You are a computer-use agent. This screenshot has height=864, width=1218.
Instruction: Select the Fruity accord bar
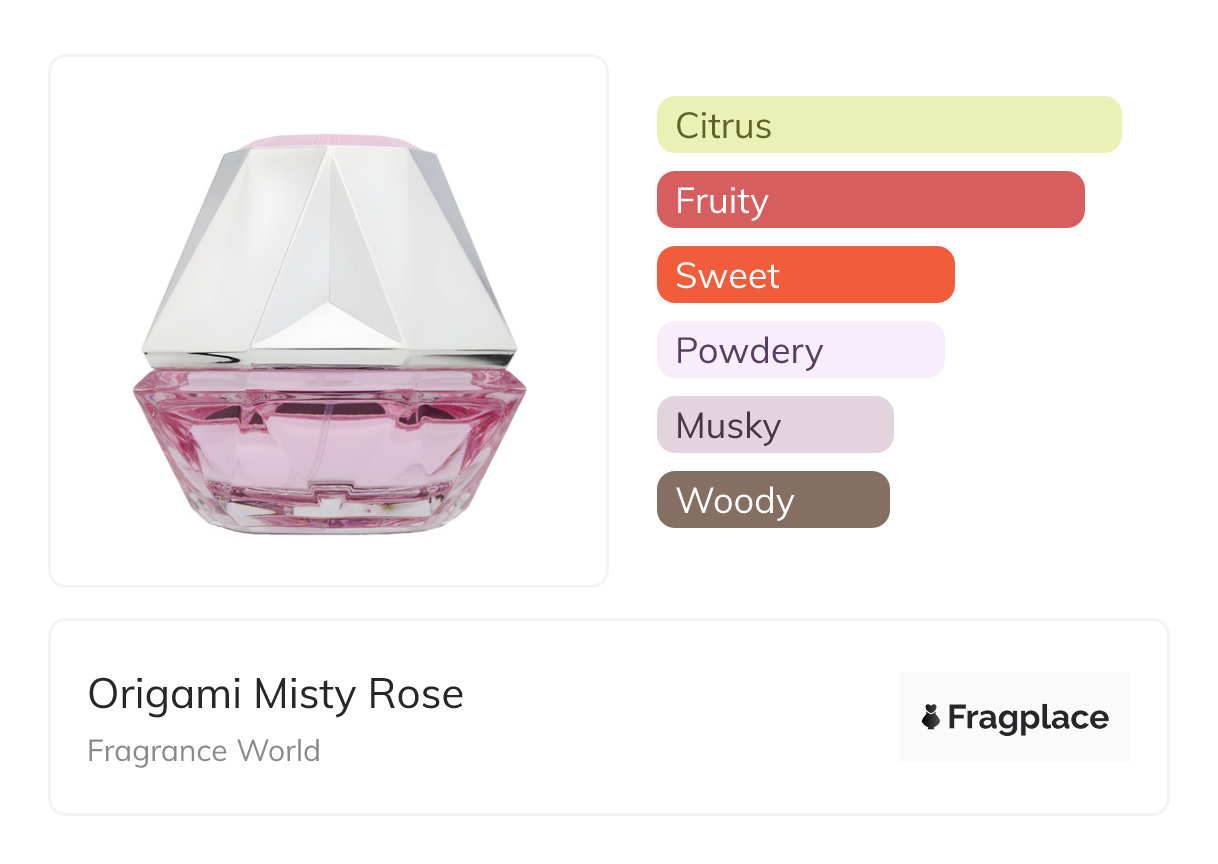pyautogui.click(x=870, y=200)
